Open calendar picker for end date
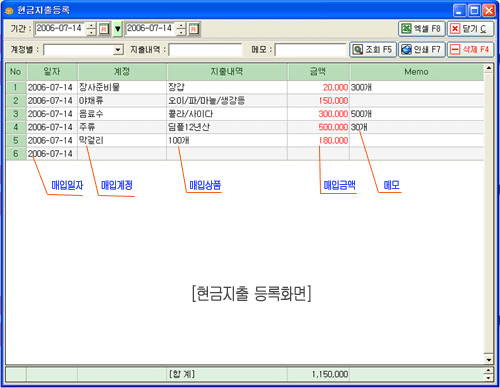500x388 pixels. point(193,29)
